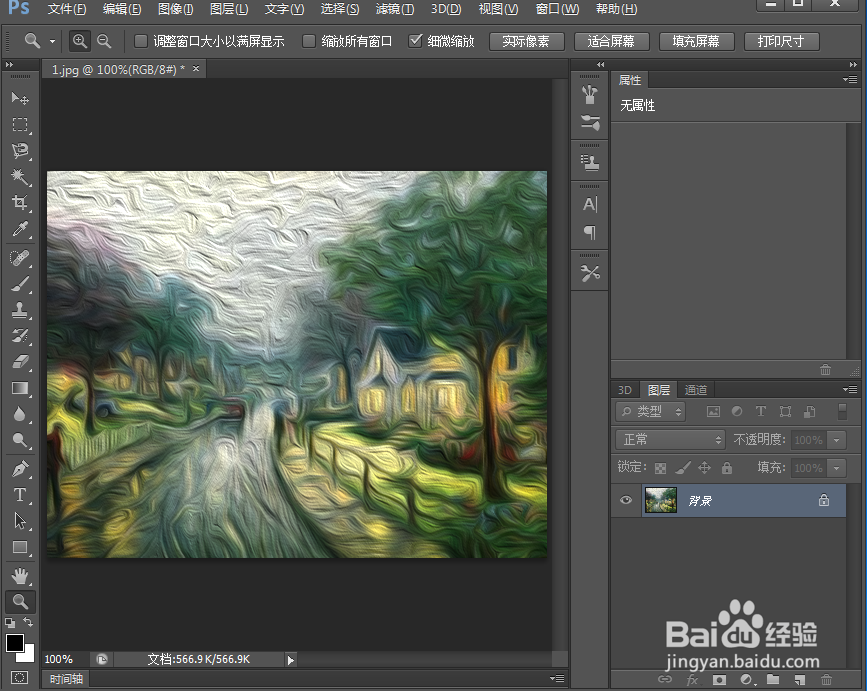The image size is (867, 691).
Task: Switch to the 3D panel tab
Action: [x=625, y=390]
